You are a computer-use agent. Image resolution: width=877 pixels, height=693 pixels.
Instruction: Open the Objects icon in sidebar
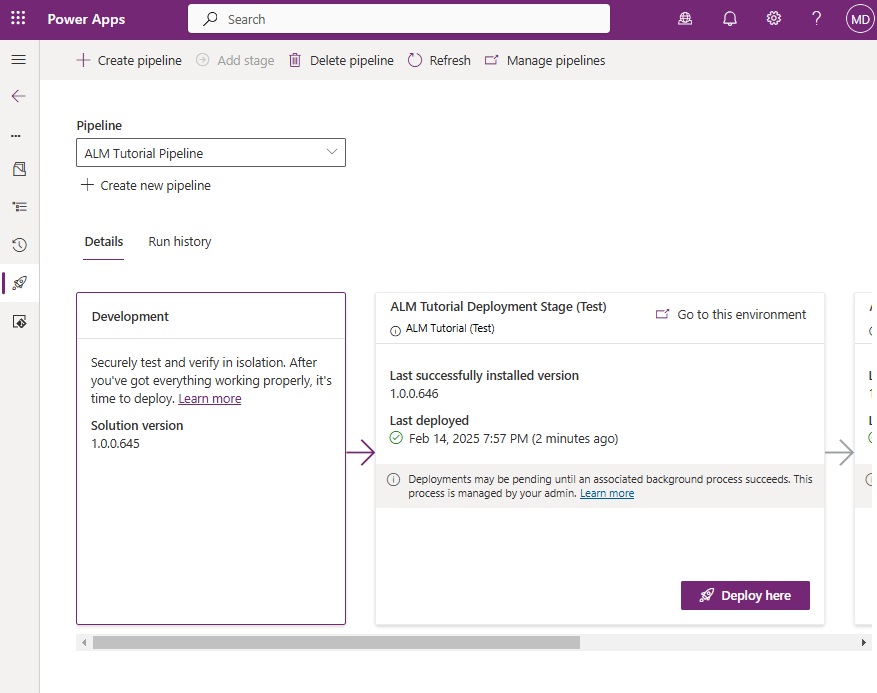(x=19, y=169)
